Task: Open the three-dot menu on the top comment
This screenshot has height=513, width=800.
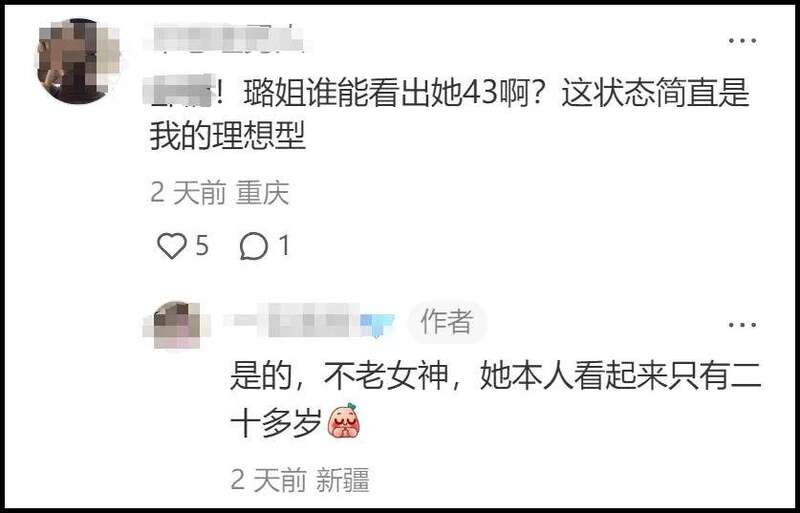Action: (x=742, y=40)
